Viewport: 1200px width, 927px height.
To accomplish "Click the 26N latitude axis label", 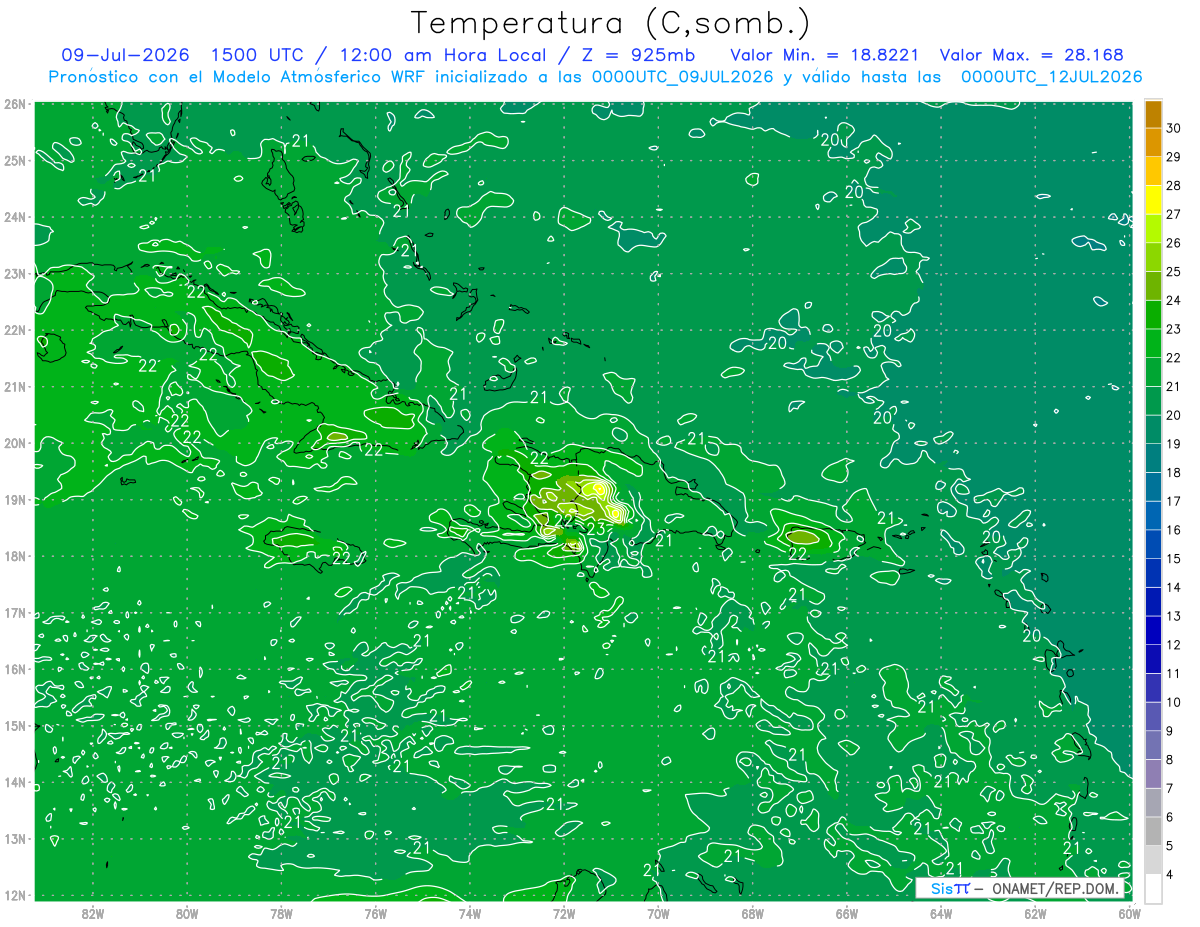I will (14, 104).
